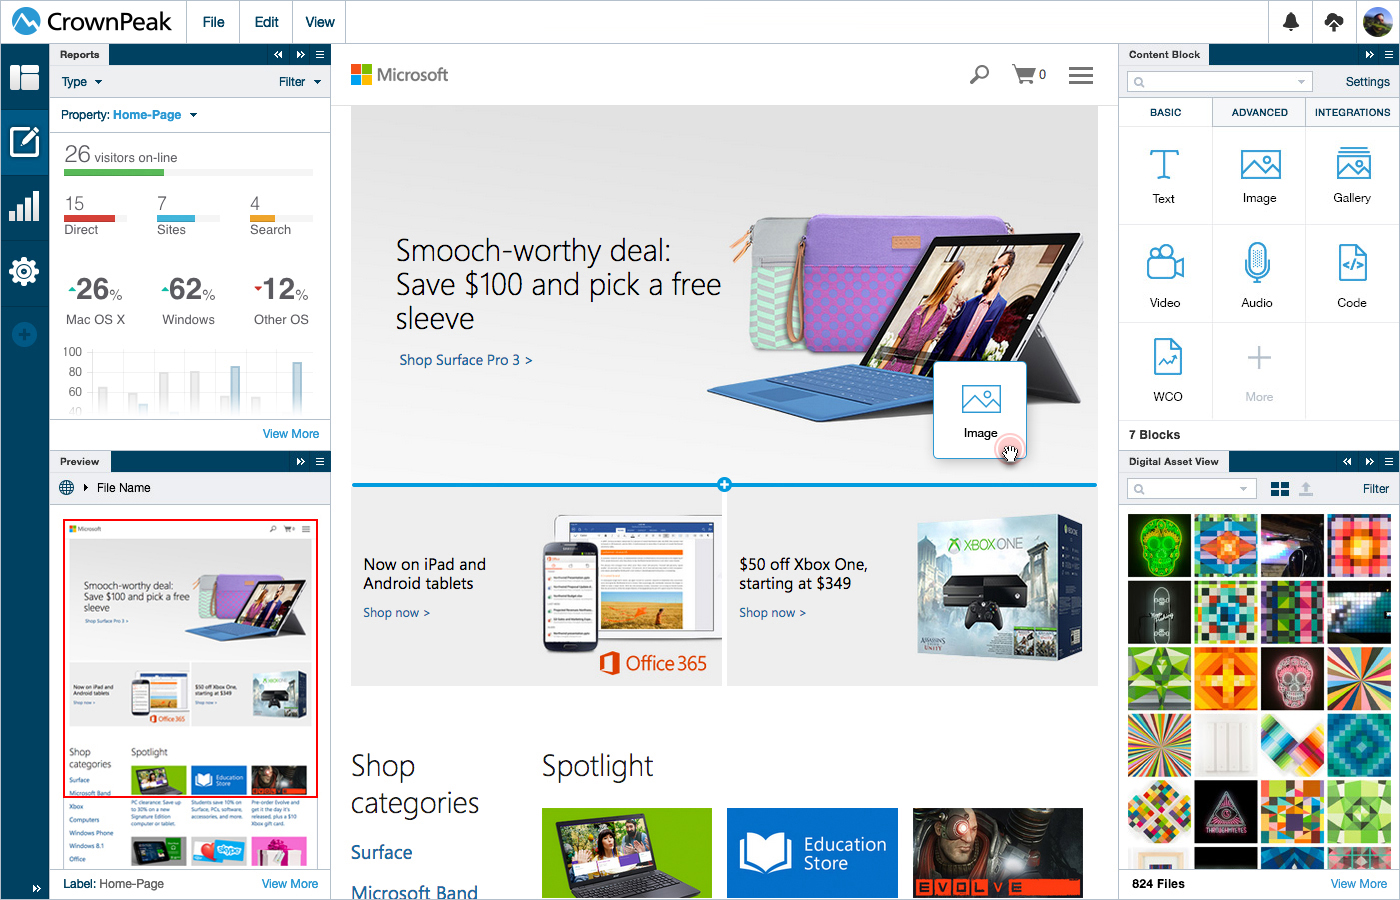Viewport: 1400px width, 900px height.
Task: Open the Microsoft hamburger menu
Action: point(1081,75)
